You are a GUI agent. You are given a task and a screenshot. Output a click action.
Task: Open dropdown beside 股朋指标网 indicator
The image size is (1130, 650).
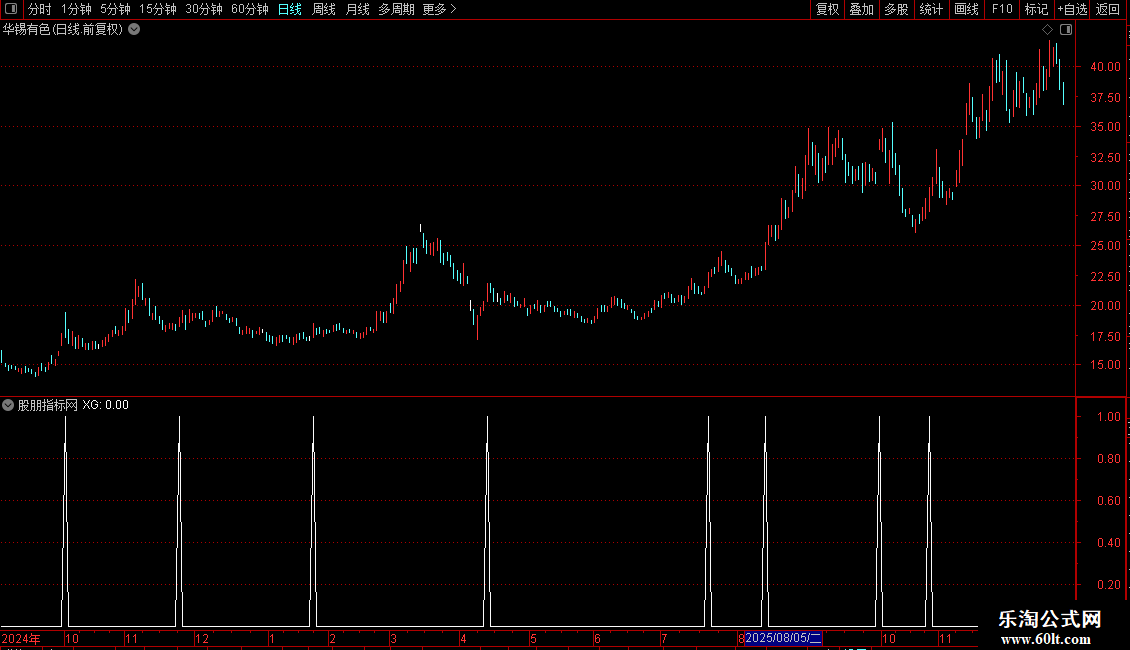(x=8, y=405)
